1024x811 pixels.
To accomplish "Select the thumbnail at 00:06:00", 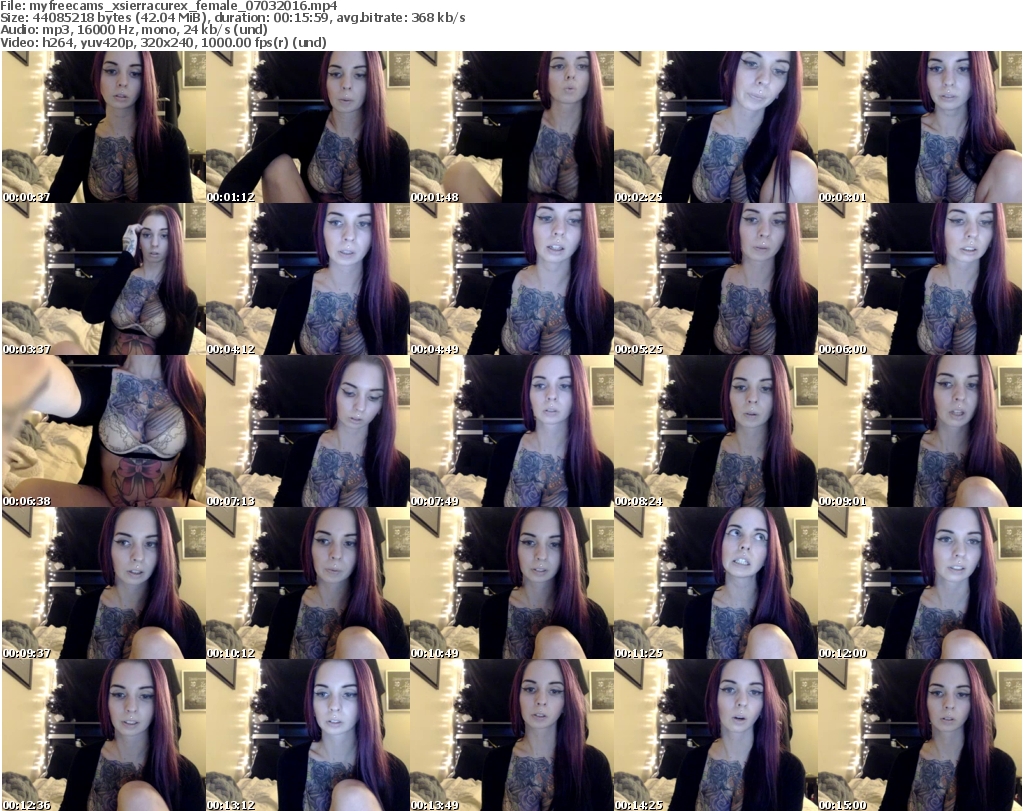I will (919, 279).
